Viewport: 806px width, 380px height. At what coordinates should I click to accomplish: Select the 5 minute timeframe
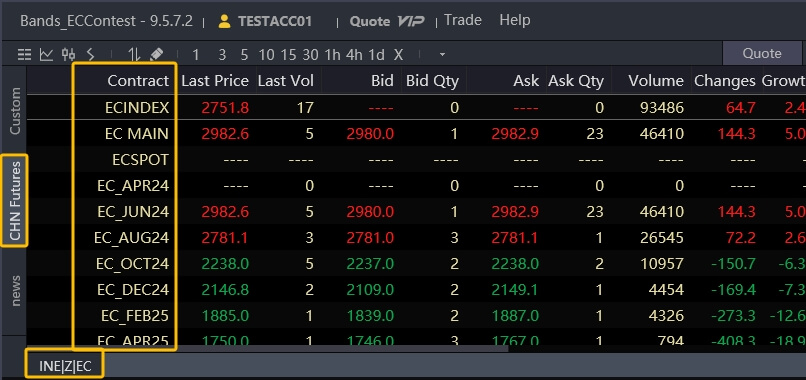click(x=244, y=54)
